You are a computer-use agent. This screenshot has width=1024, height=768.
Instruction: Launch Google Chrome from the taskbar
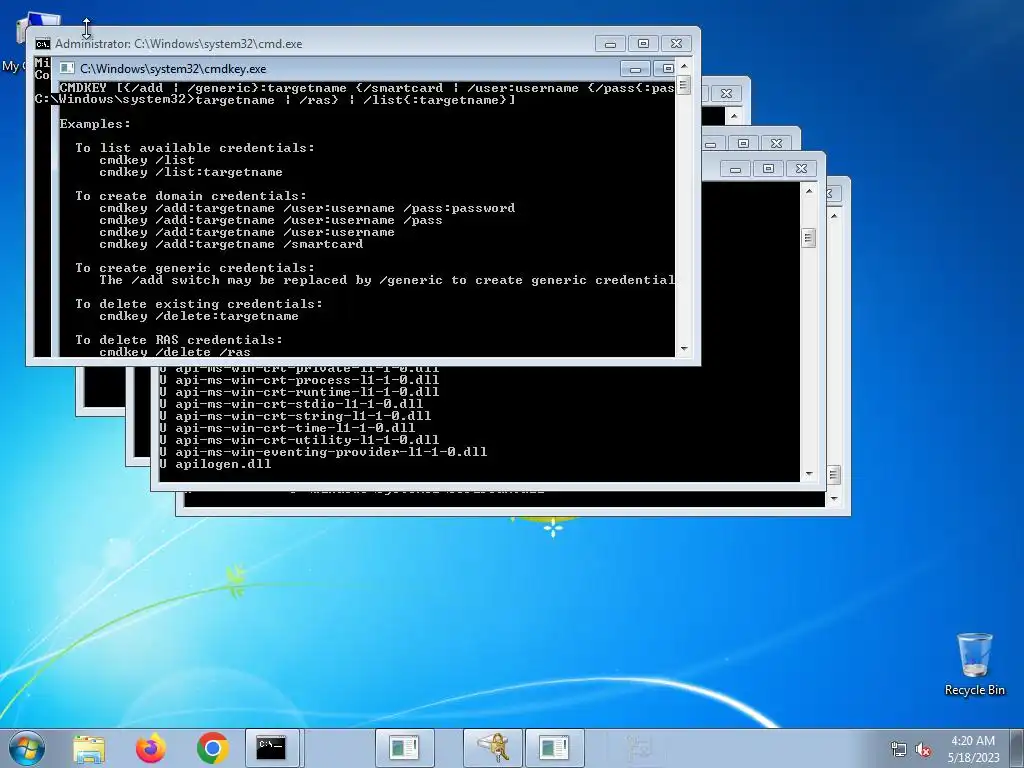(x=212, y=748)
